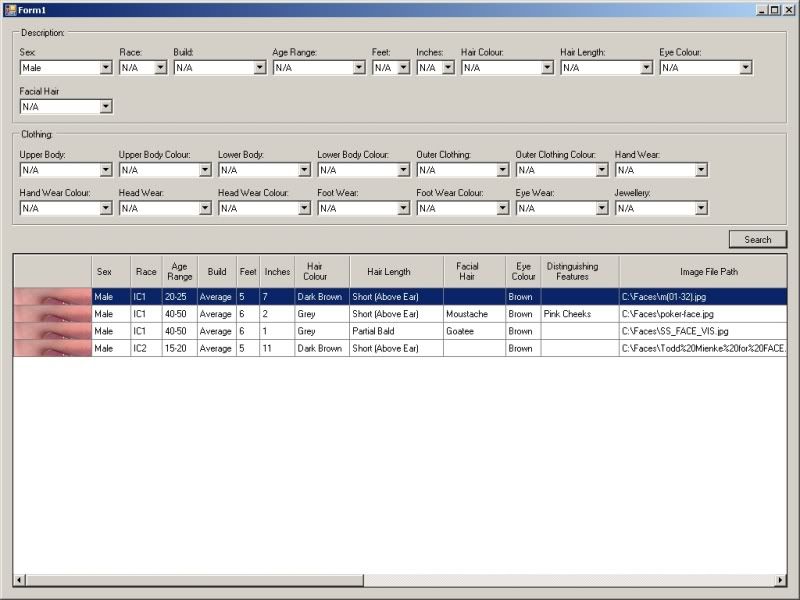Screen dimensions: 800x600
Task: Click the horizontal scrollbar right arrow
Action: (781, 580)
